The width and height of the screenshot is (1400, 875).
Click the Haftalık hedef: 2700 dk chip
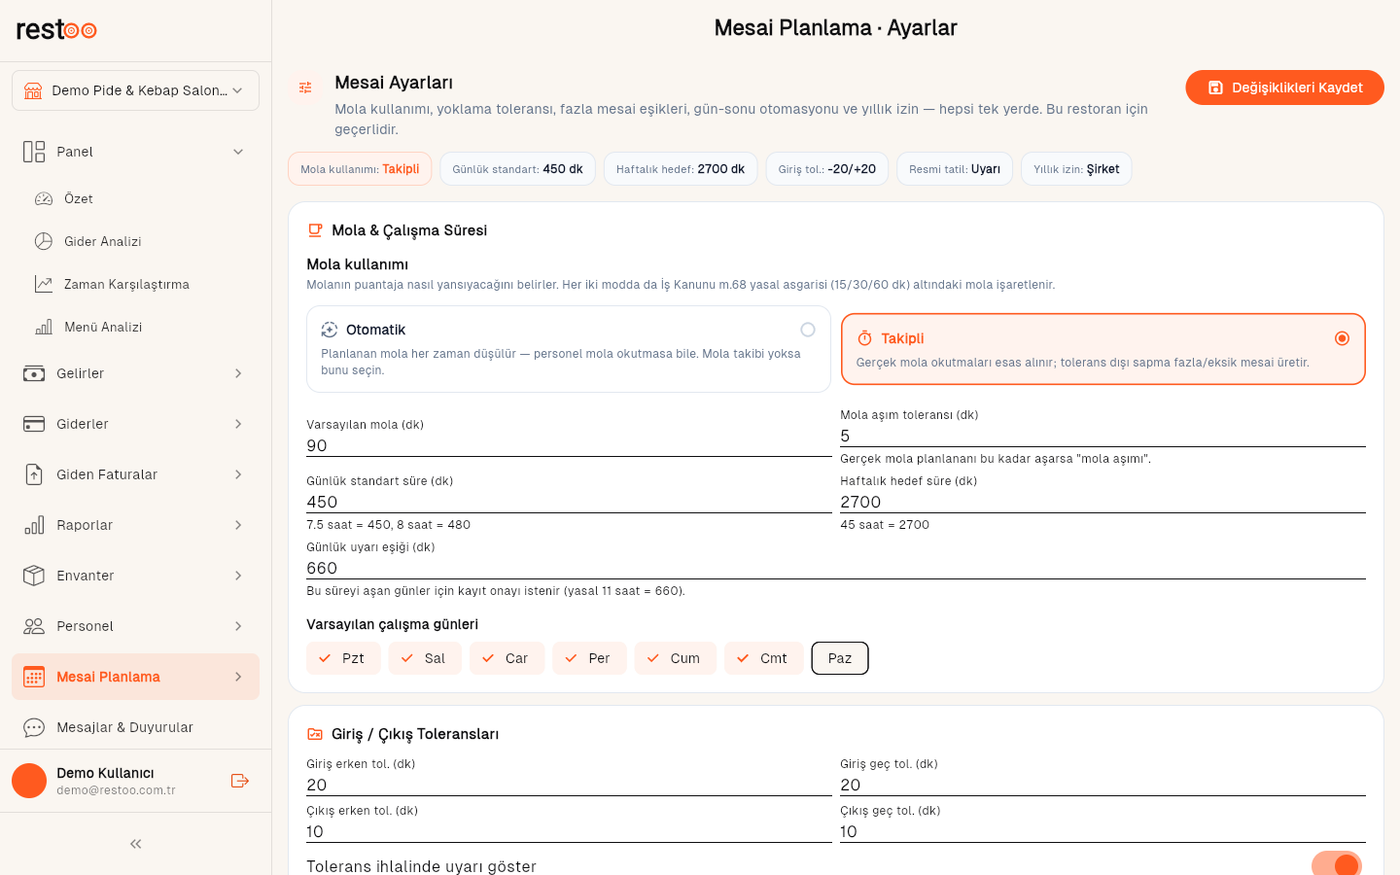(x=681, y=169)
